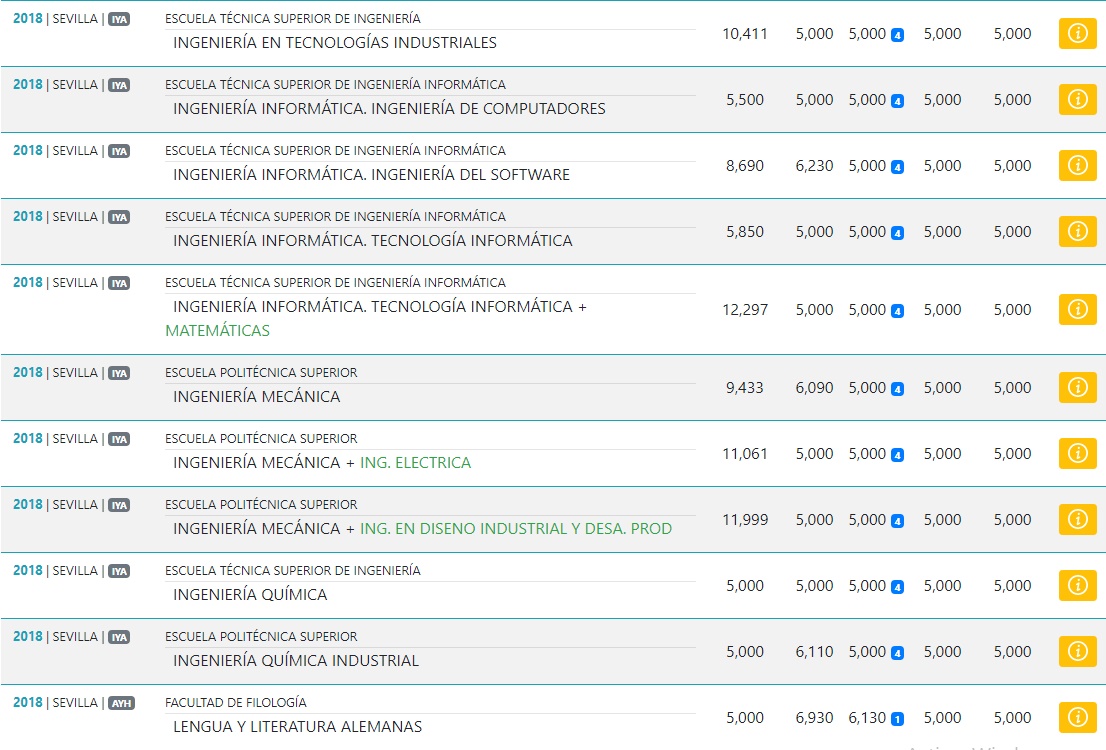Click info icon for Ingeniería del Software row
This screenshot has height=750, width=1106.
click(x=1077, y=165)
